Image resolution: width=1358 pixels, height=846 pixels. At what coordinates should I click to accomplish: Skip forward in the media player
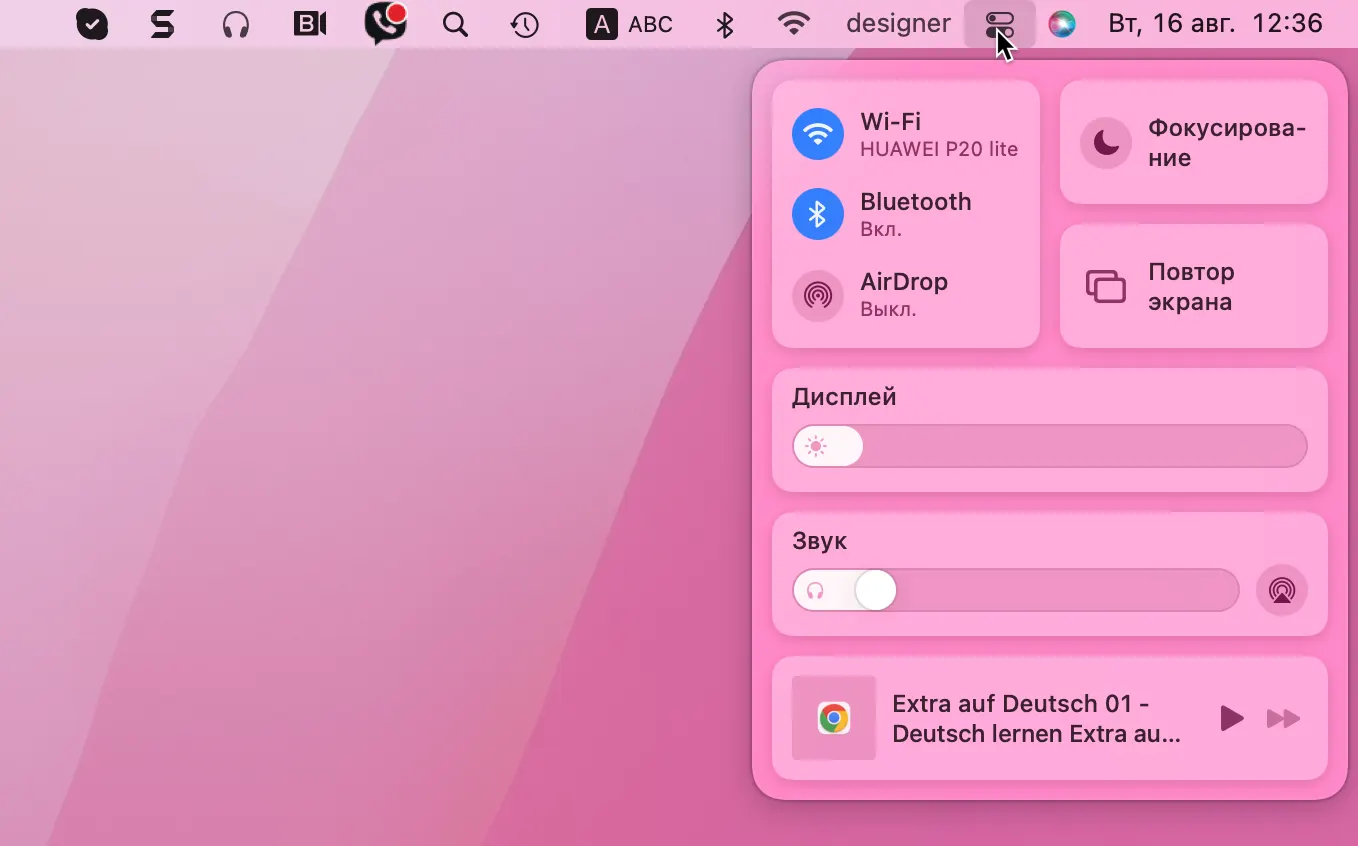pyautogui.click(x=1283, y=718)
